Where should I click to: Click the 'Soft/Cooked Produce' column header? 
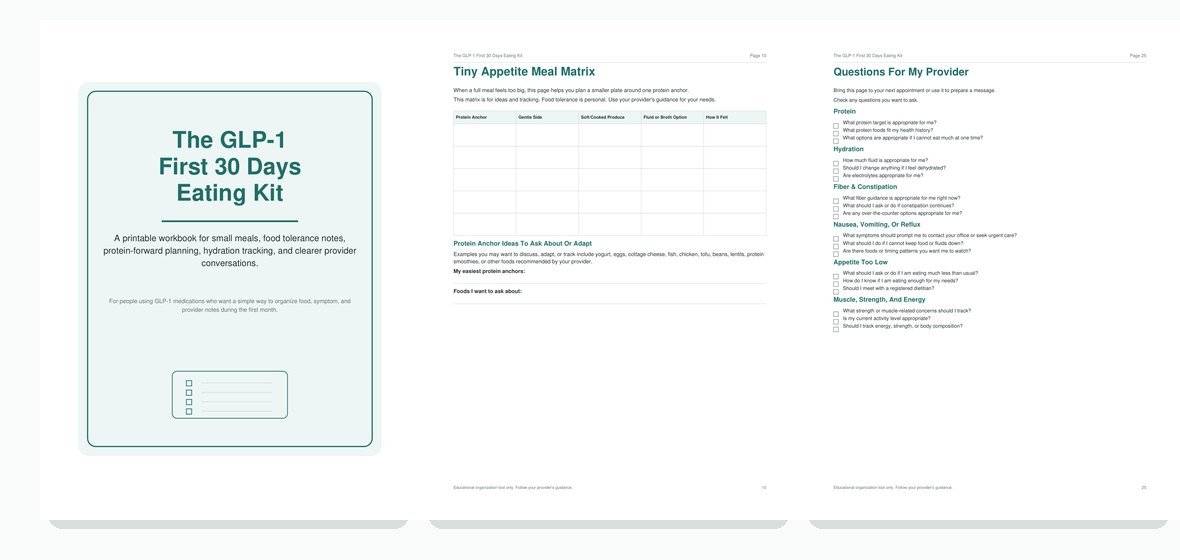click(x=610, y=117)
